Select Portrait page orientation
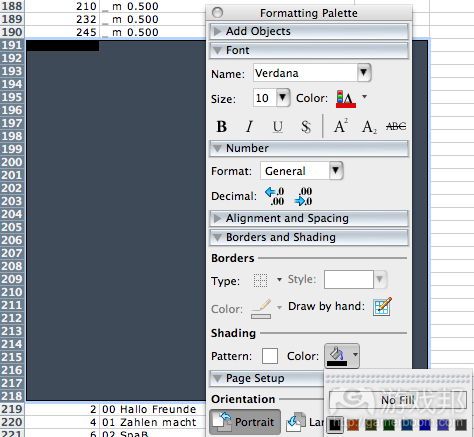This screenshot has width=474, height=437. [245, 422]
